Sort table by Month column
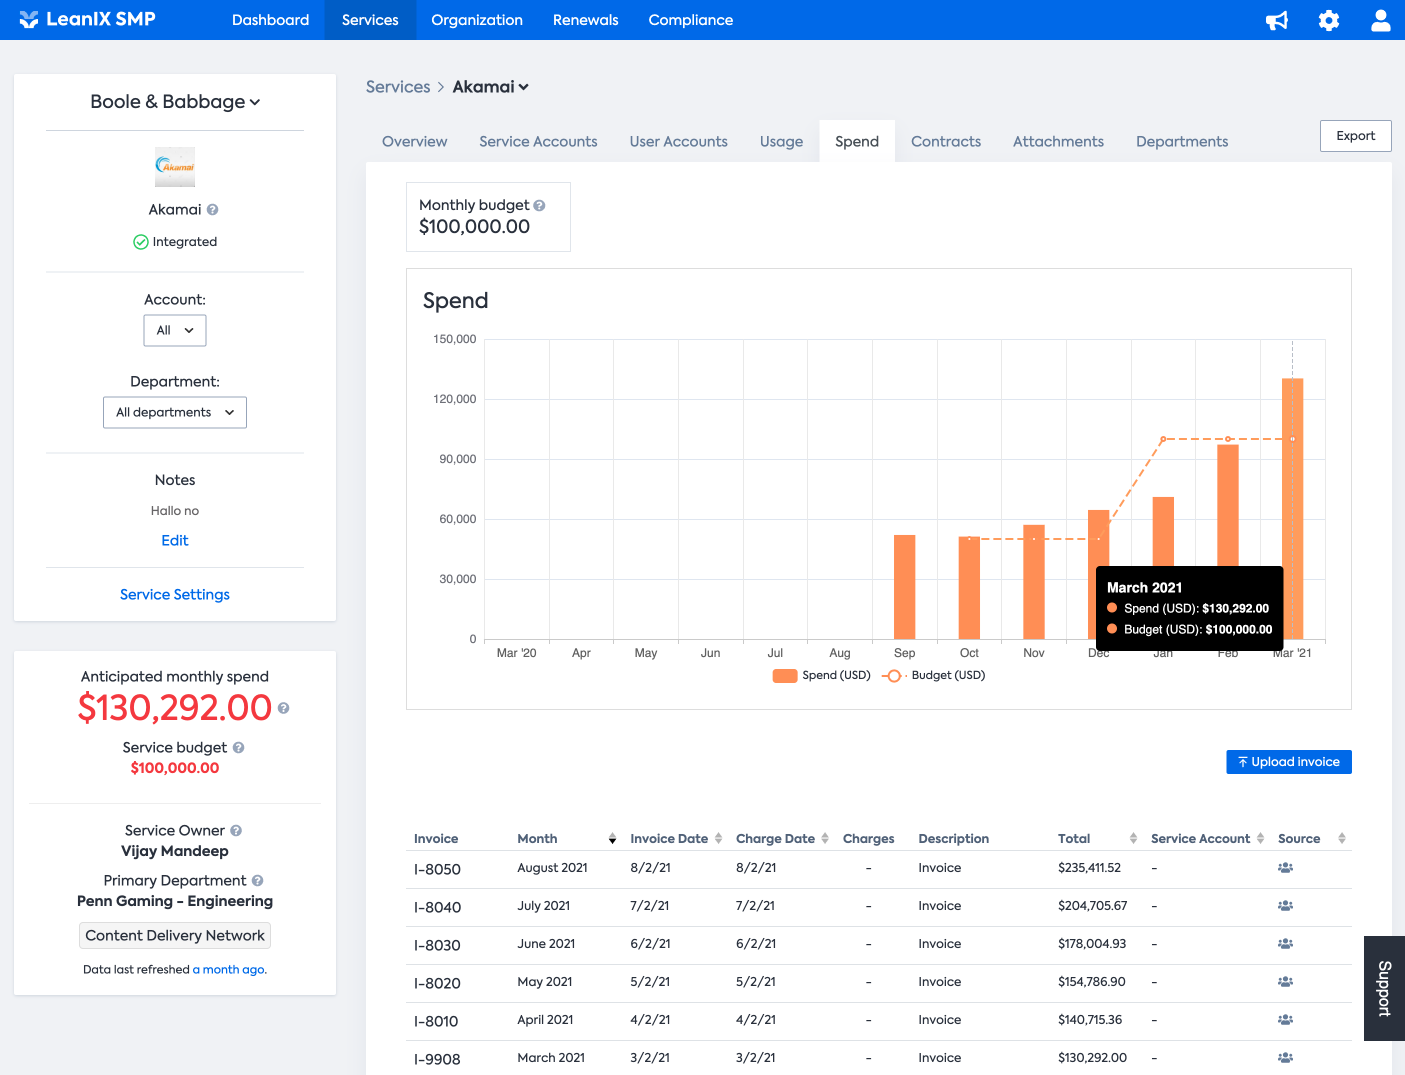 tap(612, 839)
